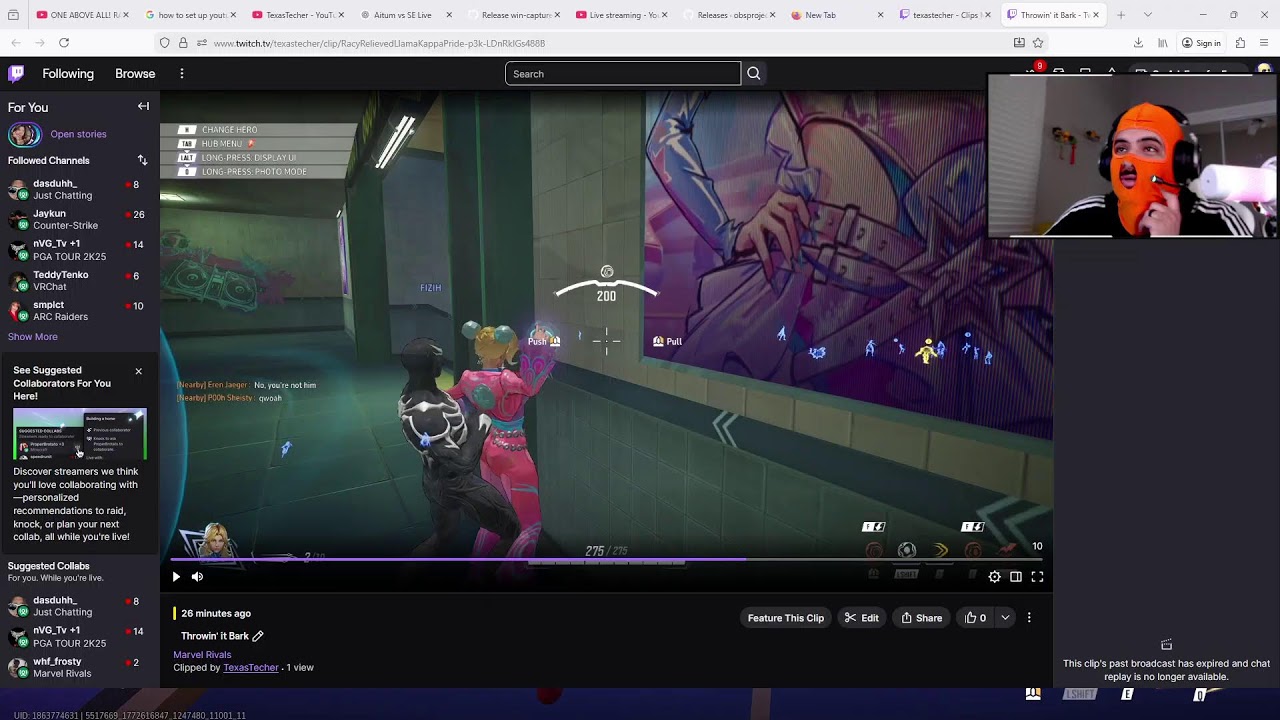Viewport: 1280px width, 720px height.
Task: Close the New Tab tab
Action: [x=880, y=15]
